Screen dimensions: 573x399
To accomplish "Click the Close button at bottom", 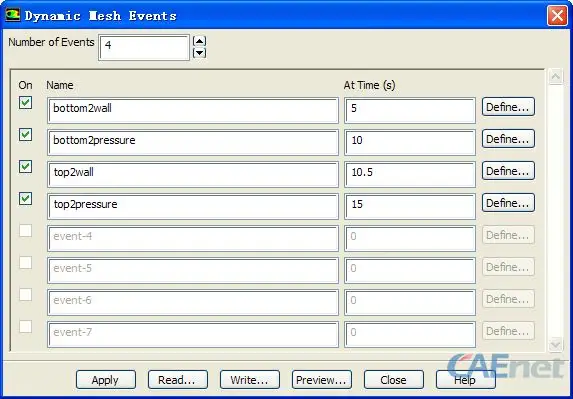I will click(x=394, y=380).
